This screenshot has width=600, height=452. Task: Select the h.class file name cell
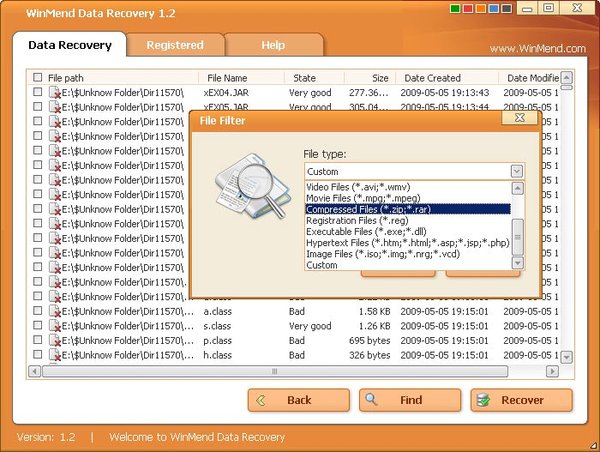pyautogui.click(x=218, y=355)
